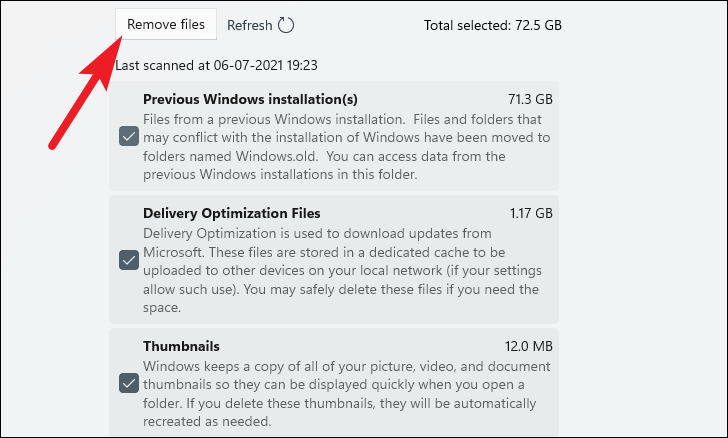Image resolution: width=728 pixels, height=438 pixels.
Task: Click the 71.3 GB size value
Action: tap(528, 99)
